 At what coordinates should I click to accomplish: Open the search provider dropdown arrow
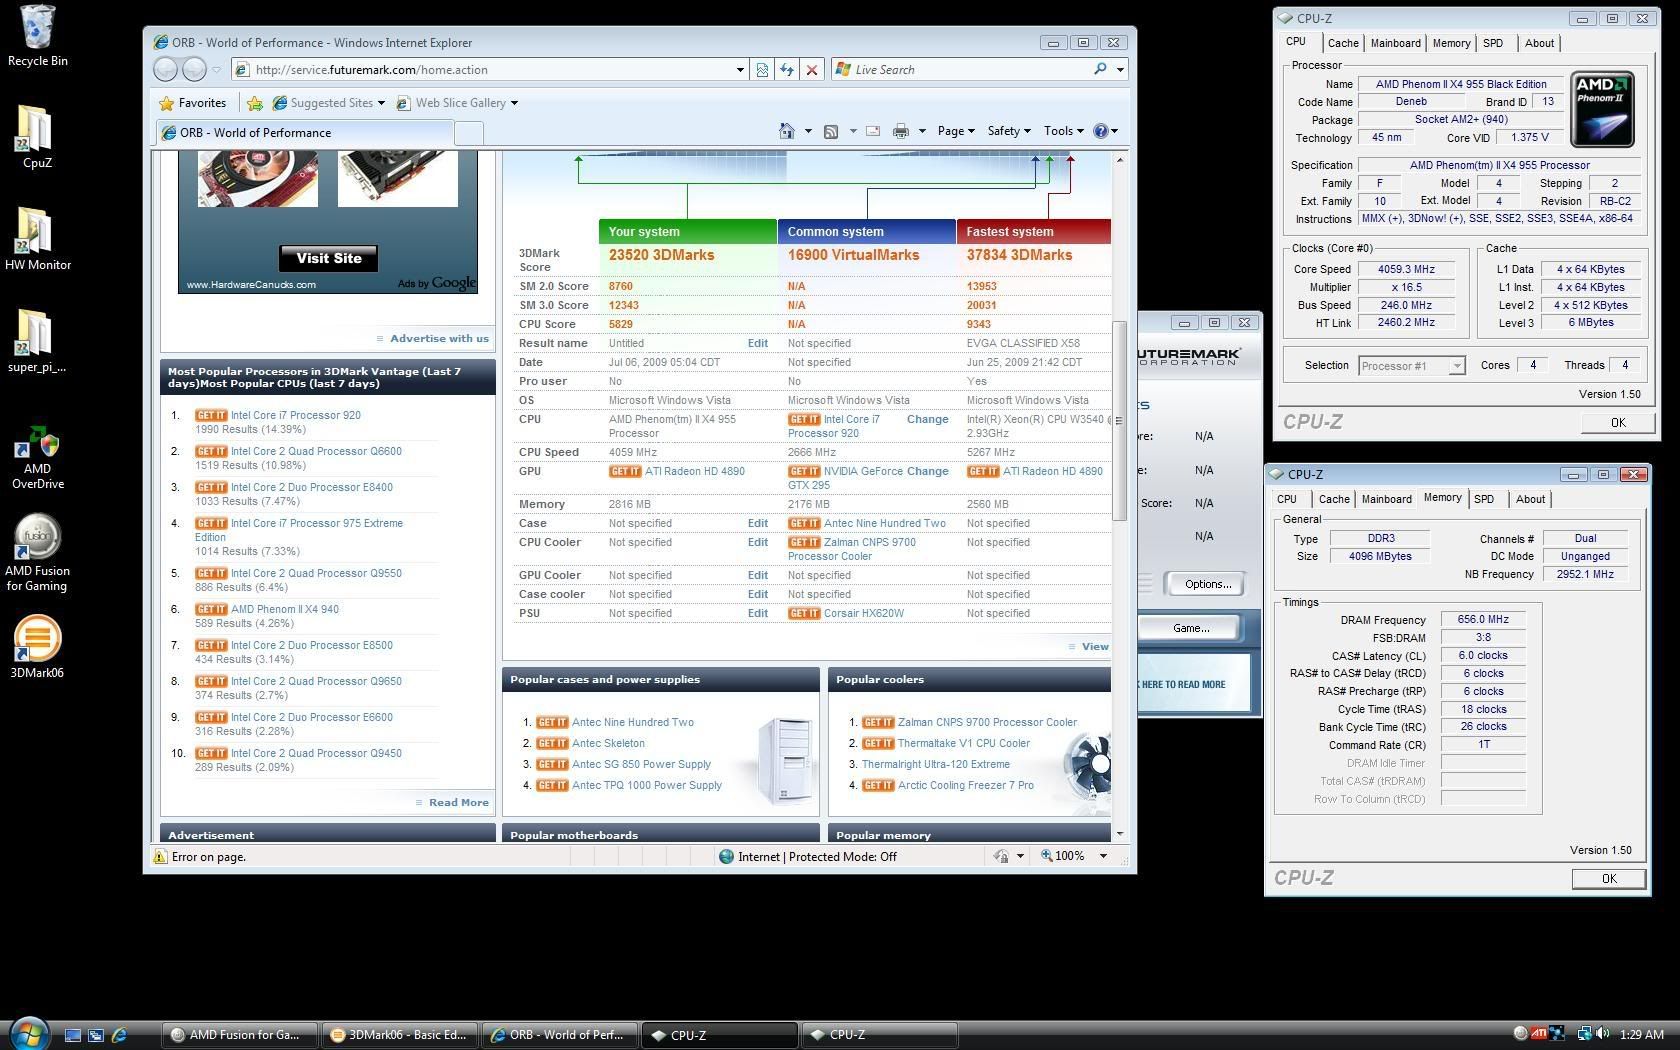coord(1120,69)
